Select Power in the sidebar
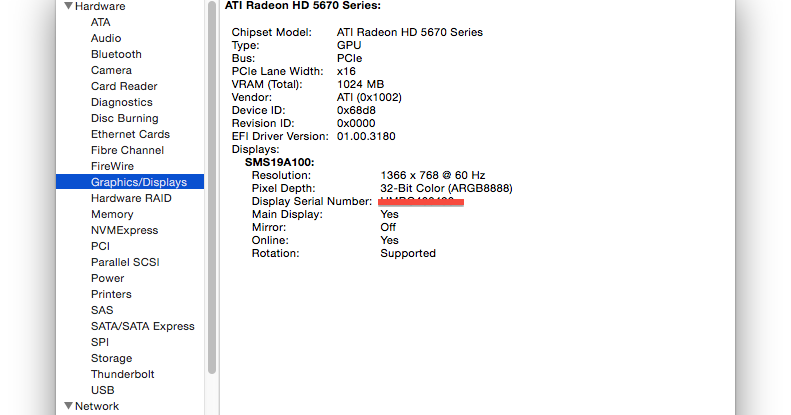The width and height of the screenshot is (791, 415). (107, 278)
